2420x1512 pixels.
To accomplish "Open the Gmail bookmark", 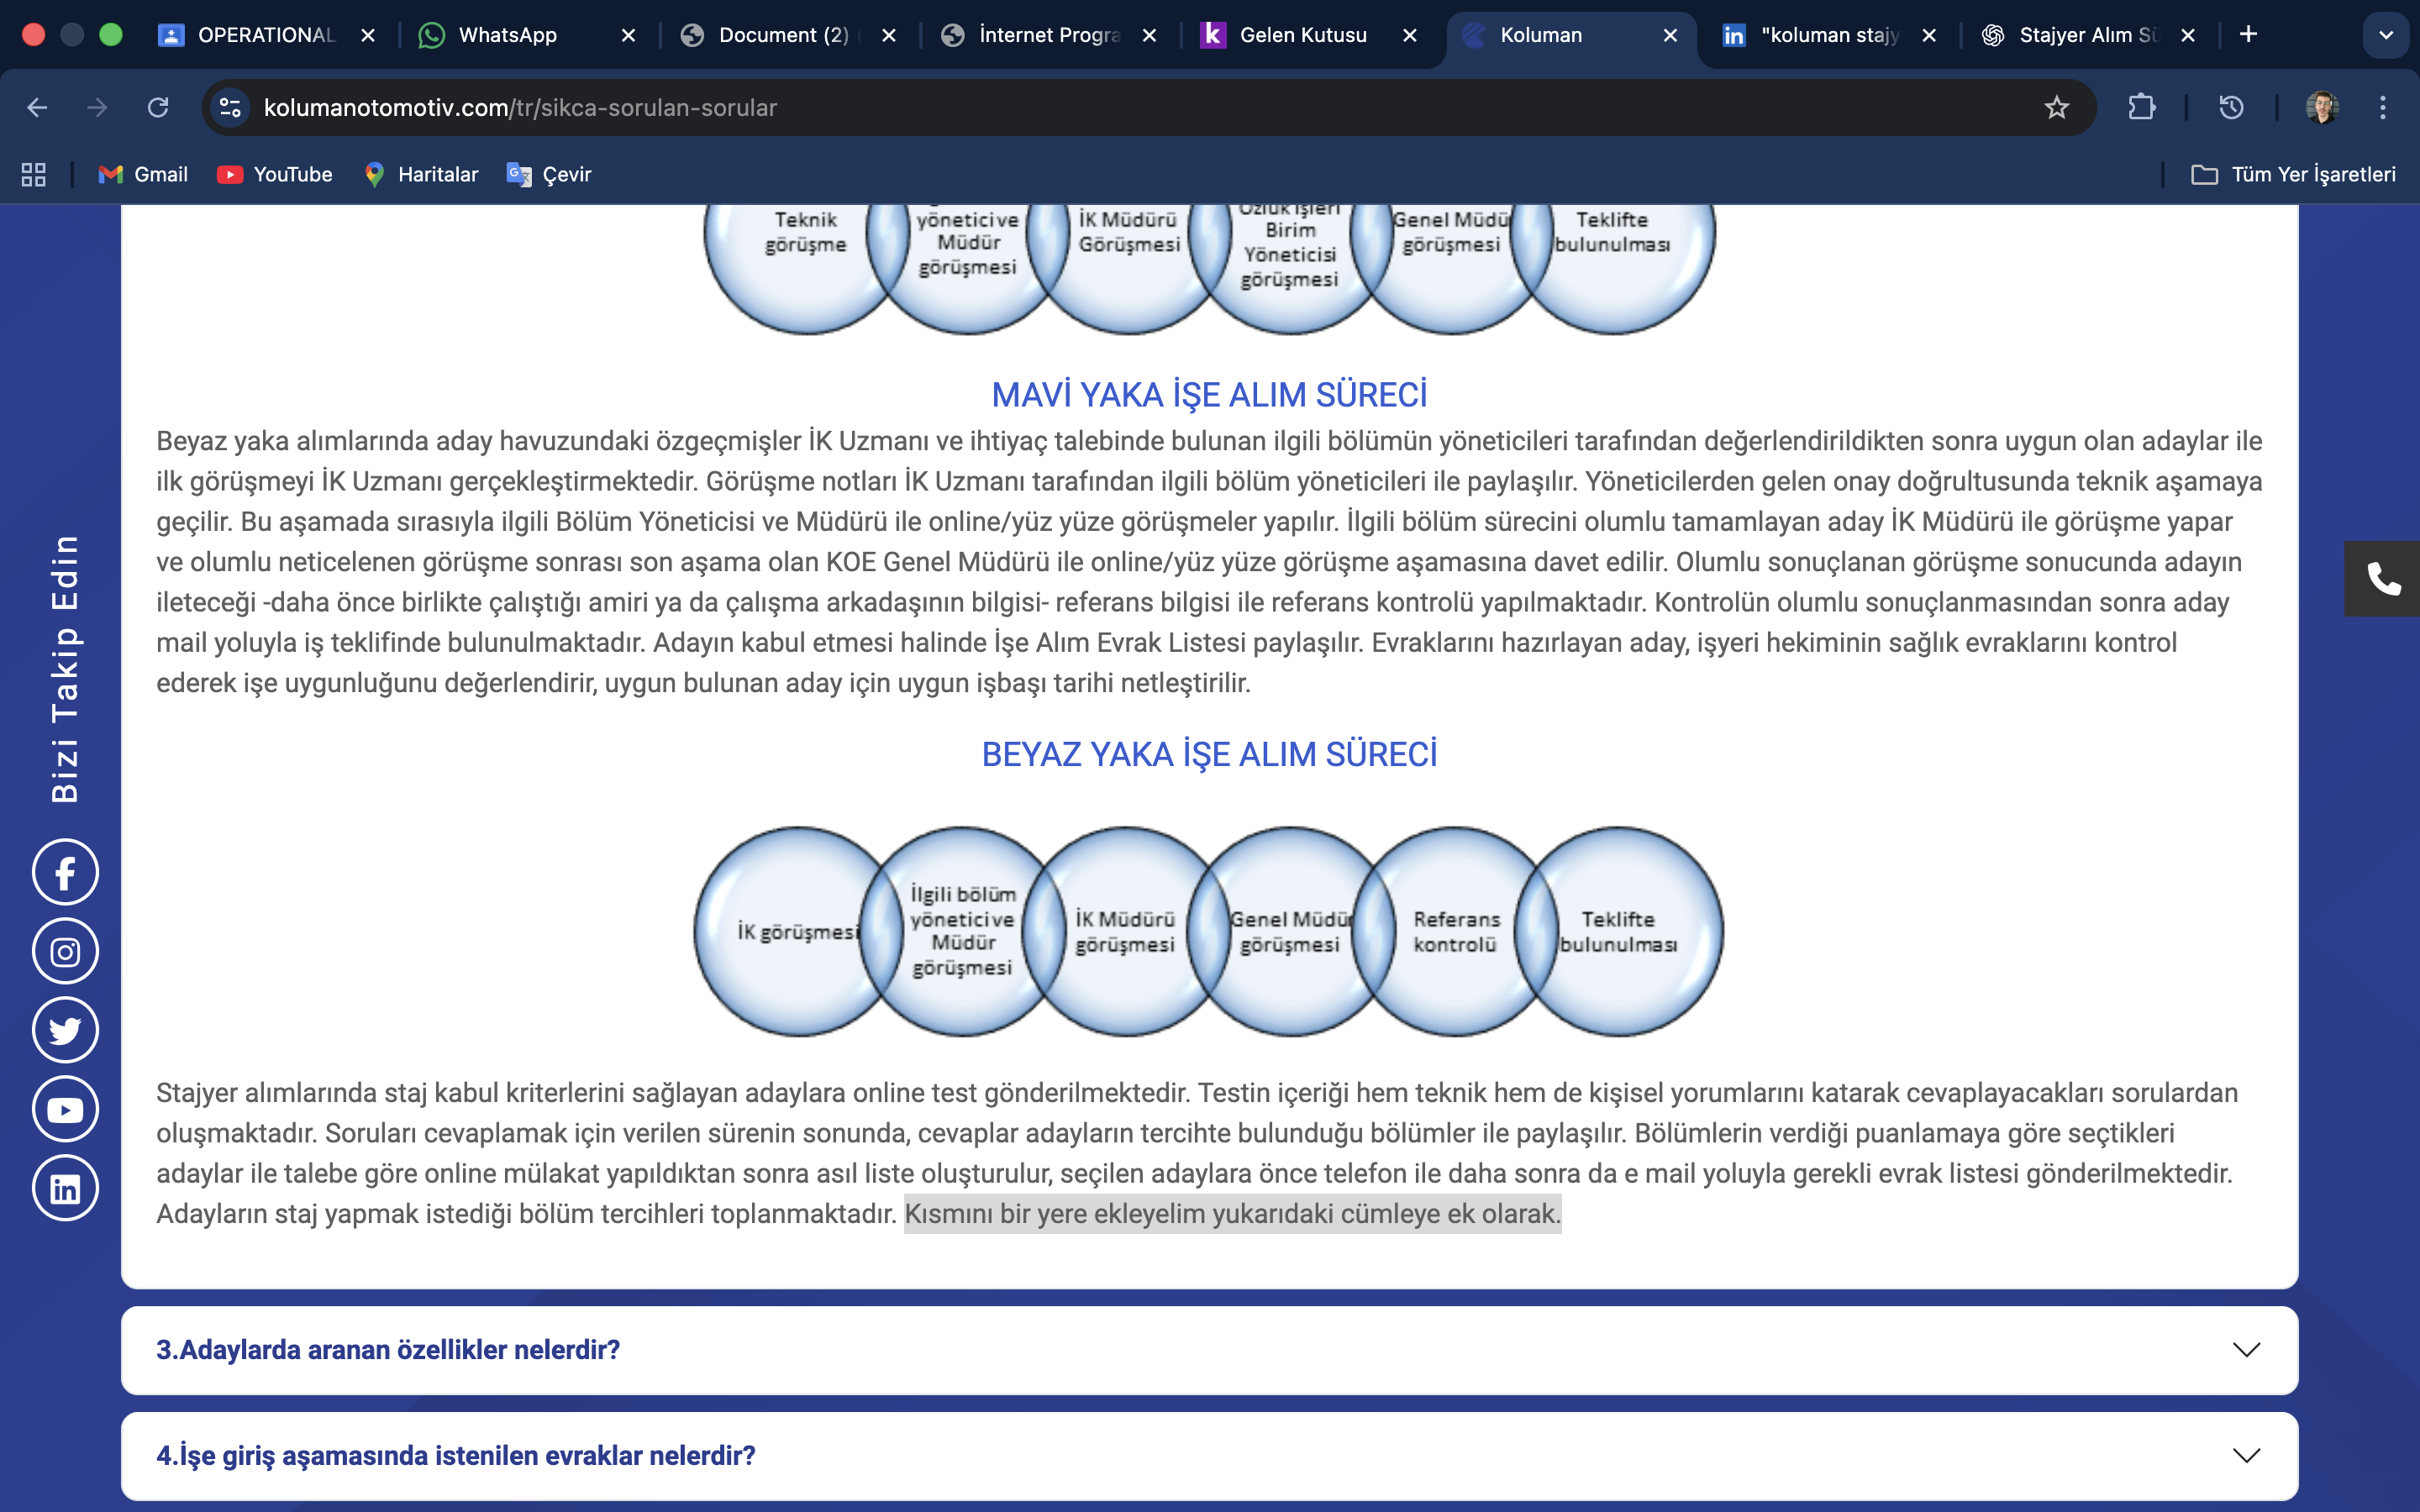I will 143,174.
